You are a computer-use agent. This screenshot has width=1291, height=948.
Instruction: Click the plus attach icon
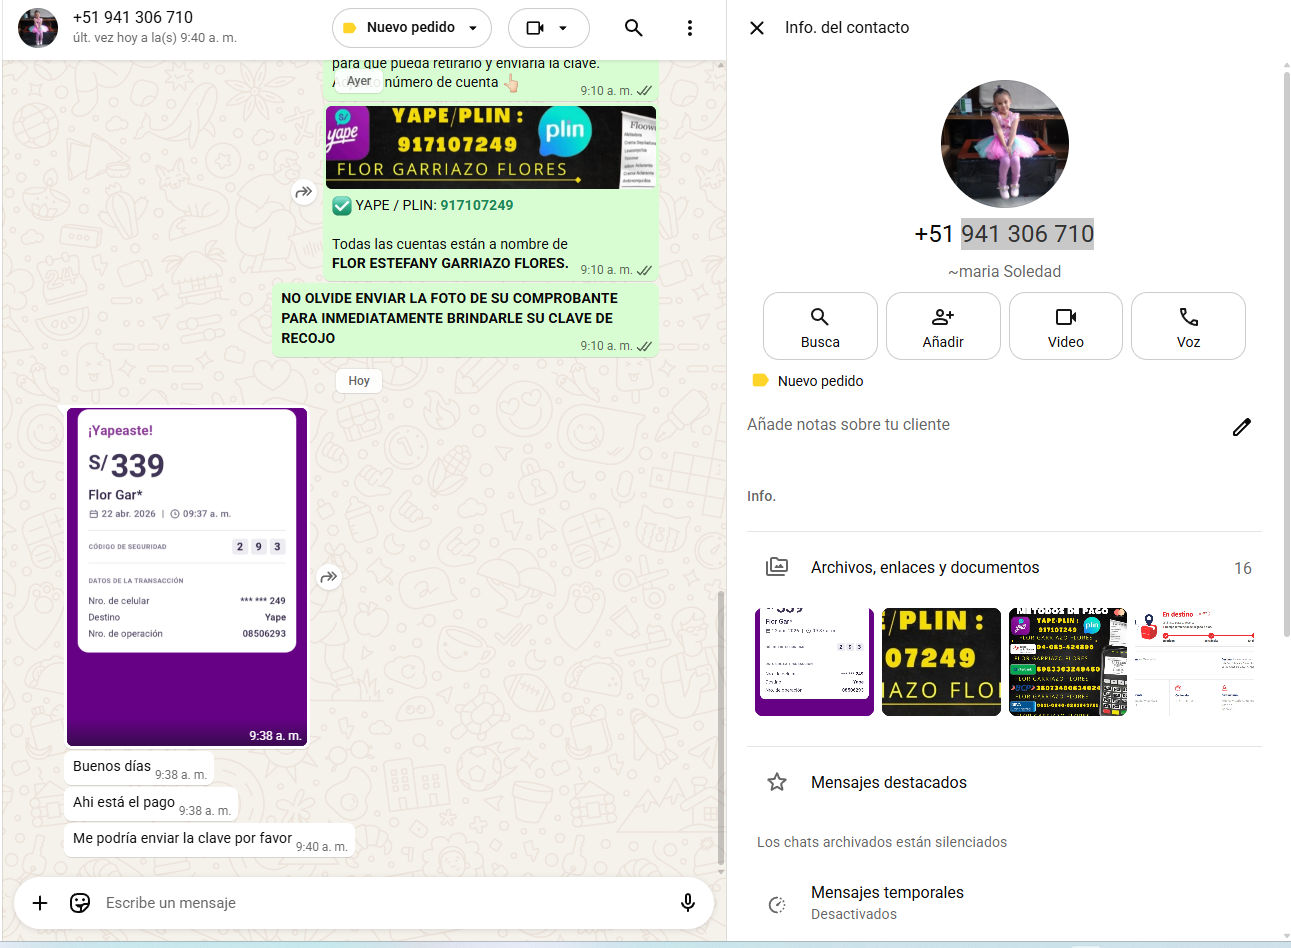(x=40, y=903)
